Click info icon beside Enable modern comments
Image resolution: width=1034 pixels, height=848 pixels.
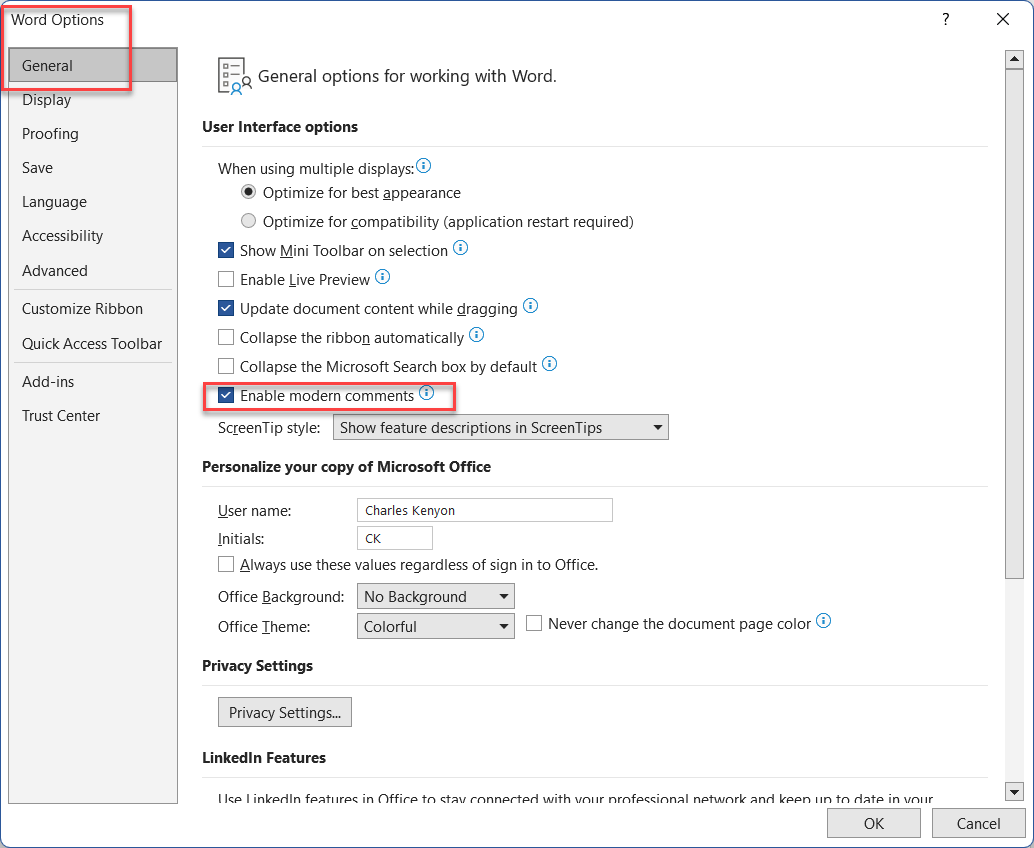pos(427,392)
